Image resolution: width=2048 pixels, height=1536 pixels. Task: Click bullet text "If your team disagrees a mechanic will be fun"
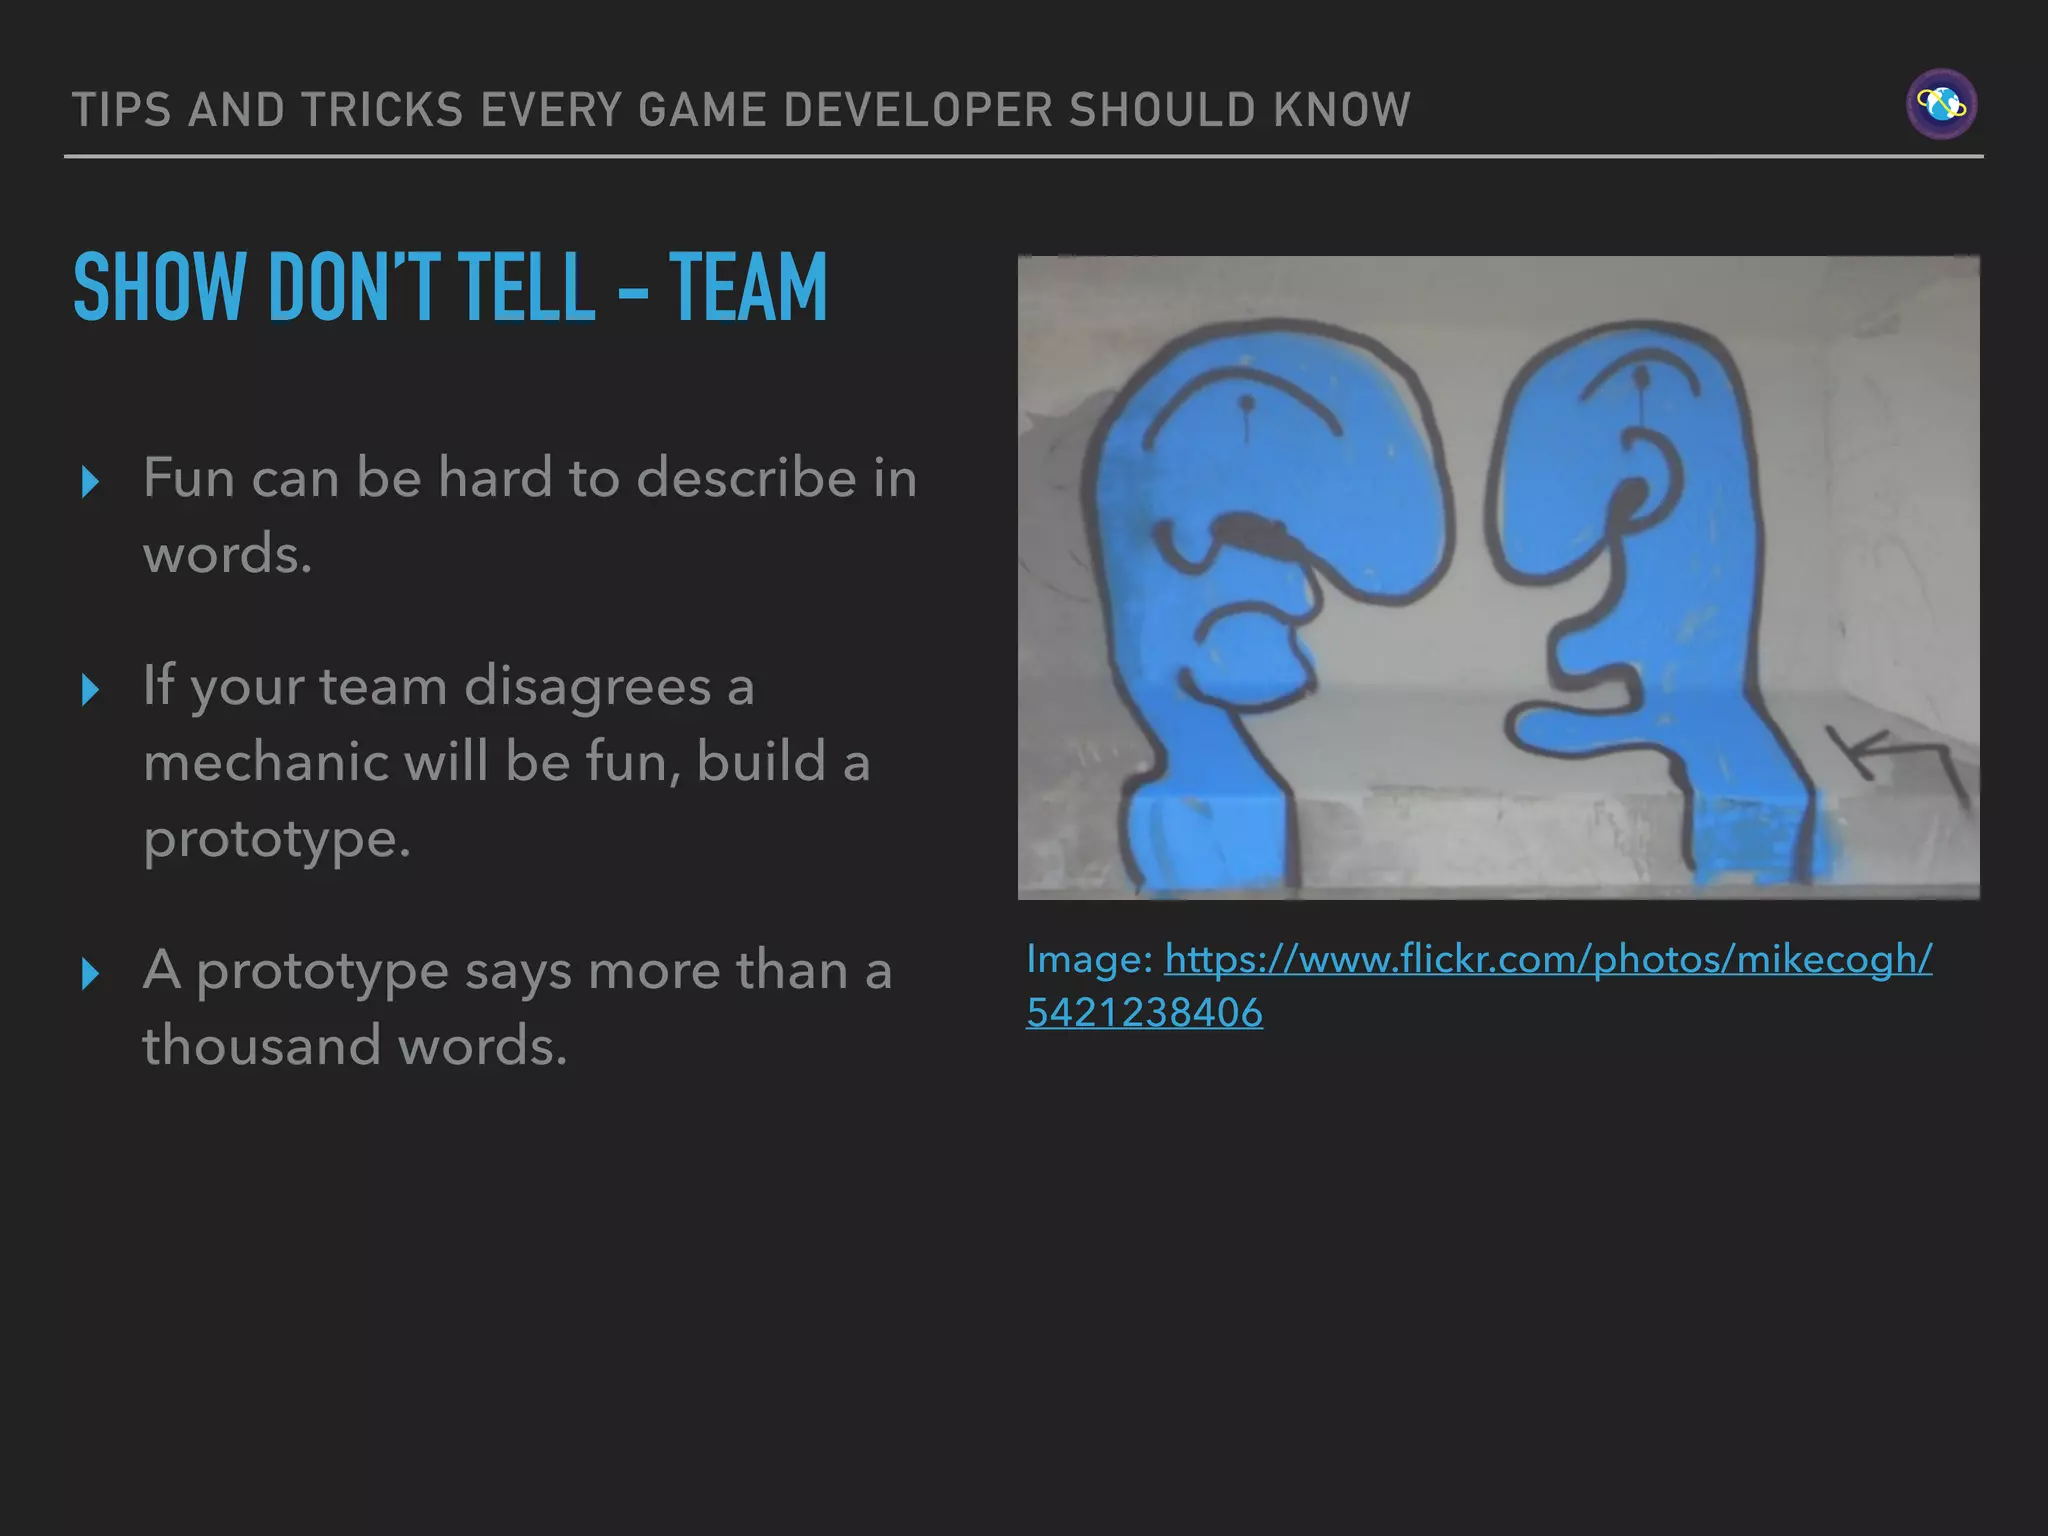coord(507,724)
